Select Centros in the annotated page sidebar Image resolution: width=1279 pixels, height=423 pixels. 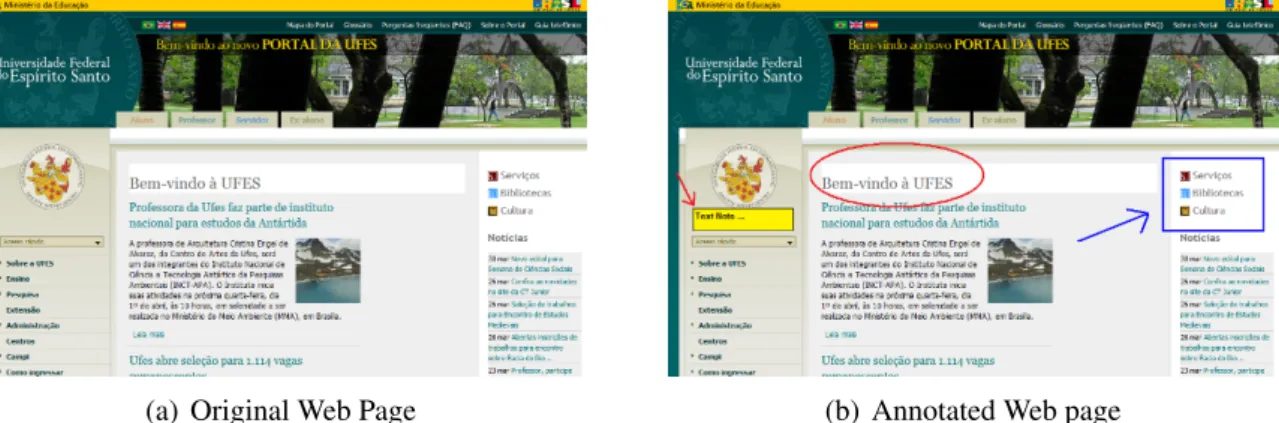click(713, 340)
